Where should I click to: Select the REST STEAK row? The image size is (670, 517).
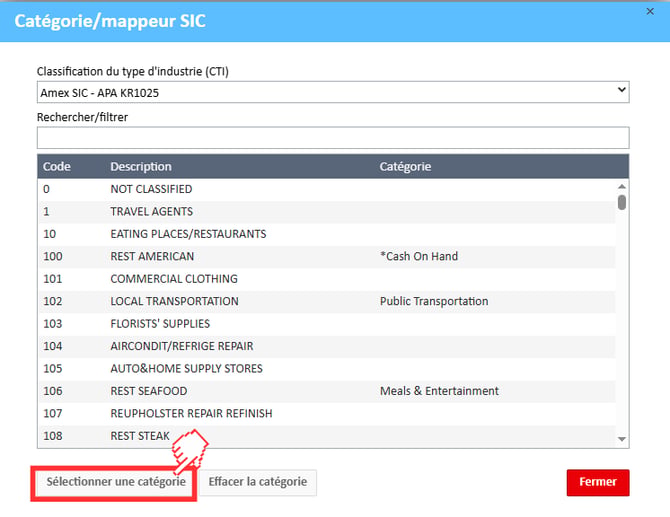[x=327, y=436]
